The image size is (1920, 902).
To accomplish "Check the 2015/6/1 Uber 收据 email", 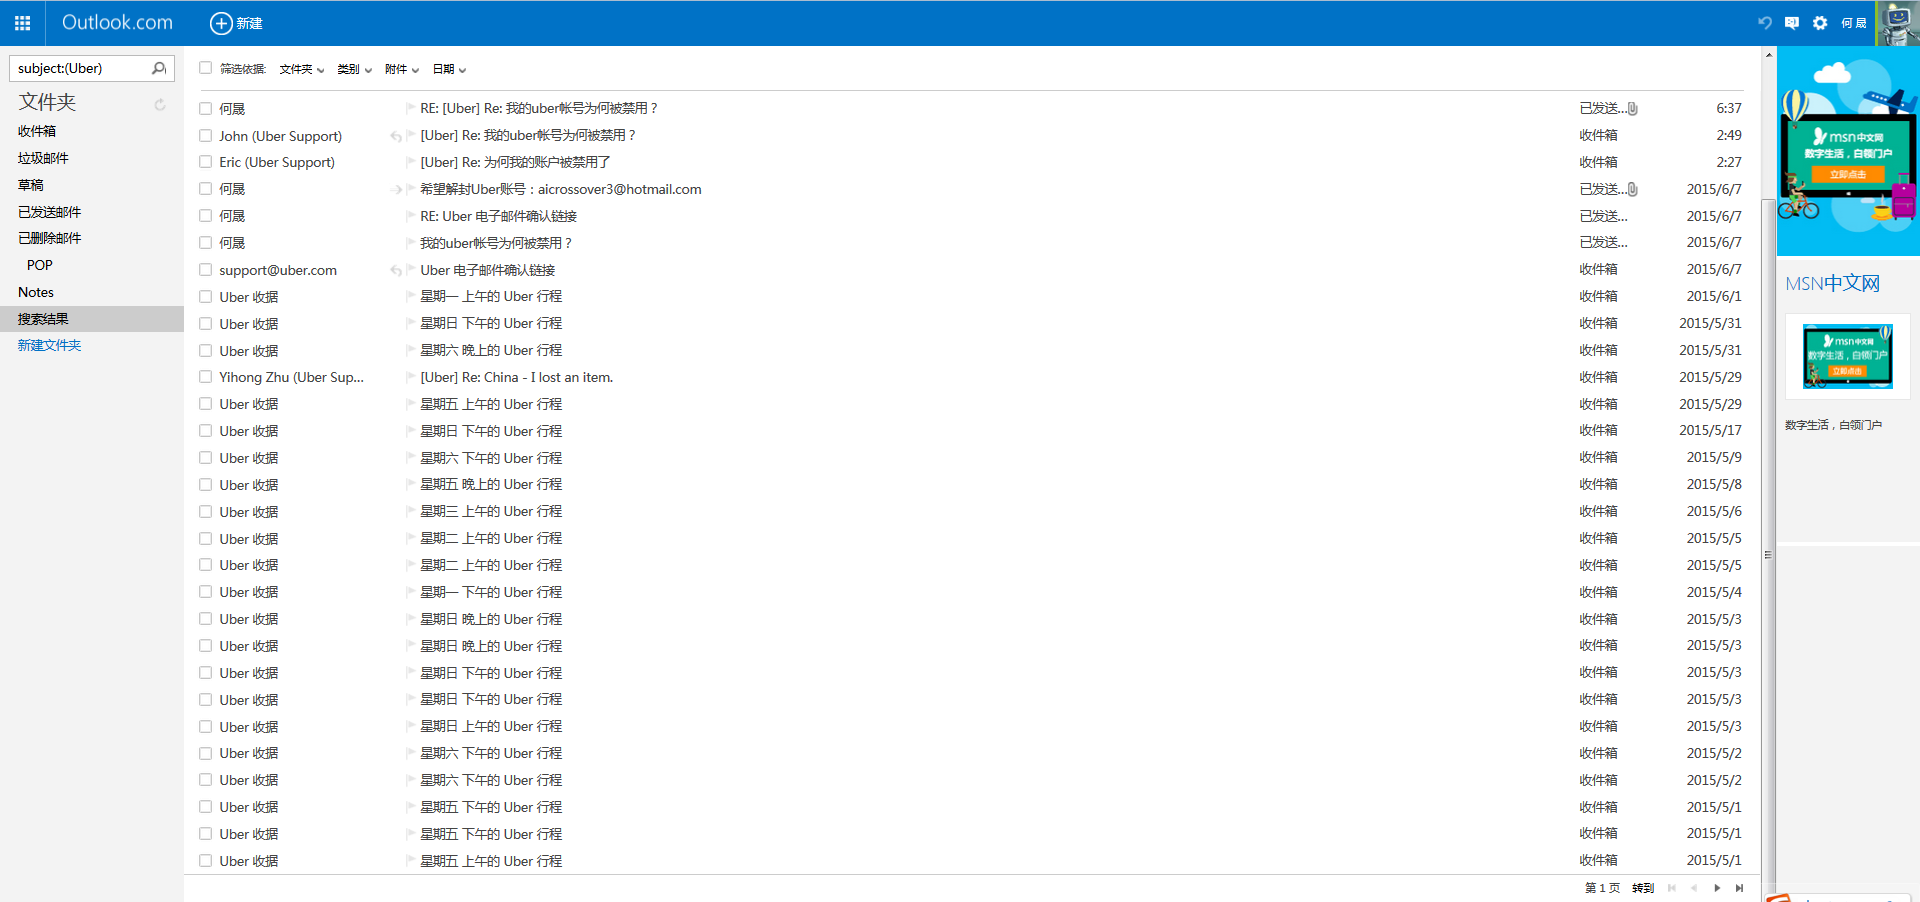I will [205, 296].
